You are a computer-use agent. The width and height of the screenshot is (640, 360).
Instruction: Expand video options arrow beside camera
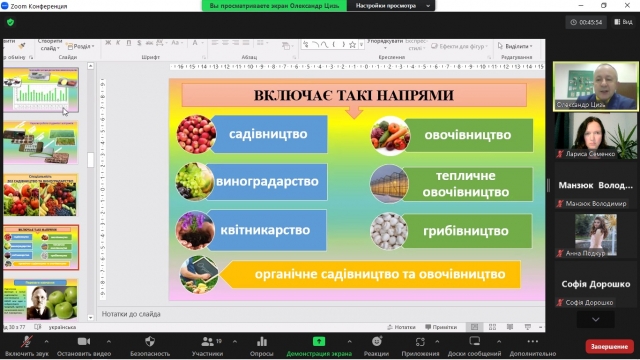click(x=109, y=341)
